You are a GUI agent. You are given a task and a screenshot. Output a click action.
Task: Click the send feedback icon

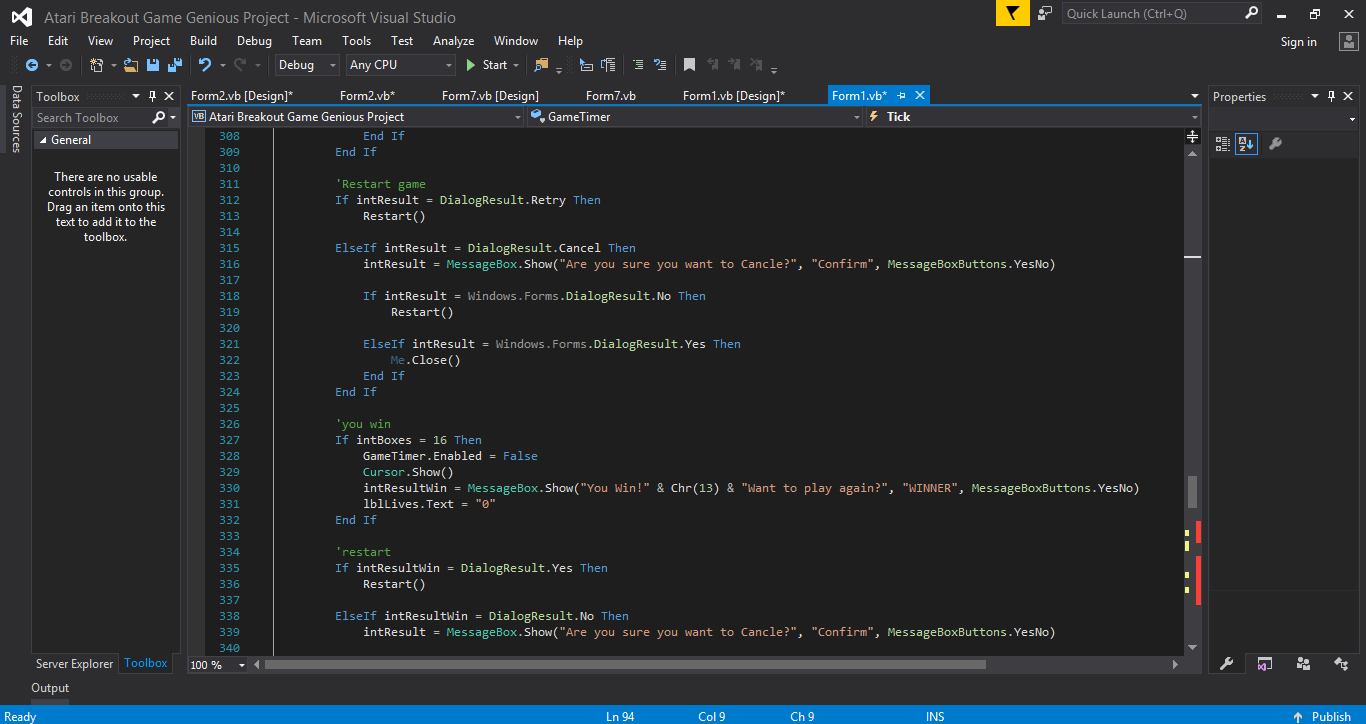(1045, 13)
